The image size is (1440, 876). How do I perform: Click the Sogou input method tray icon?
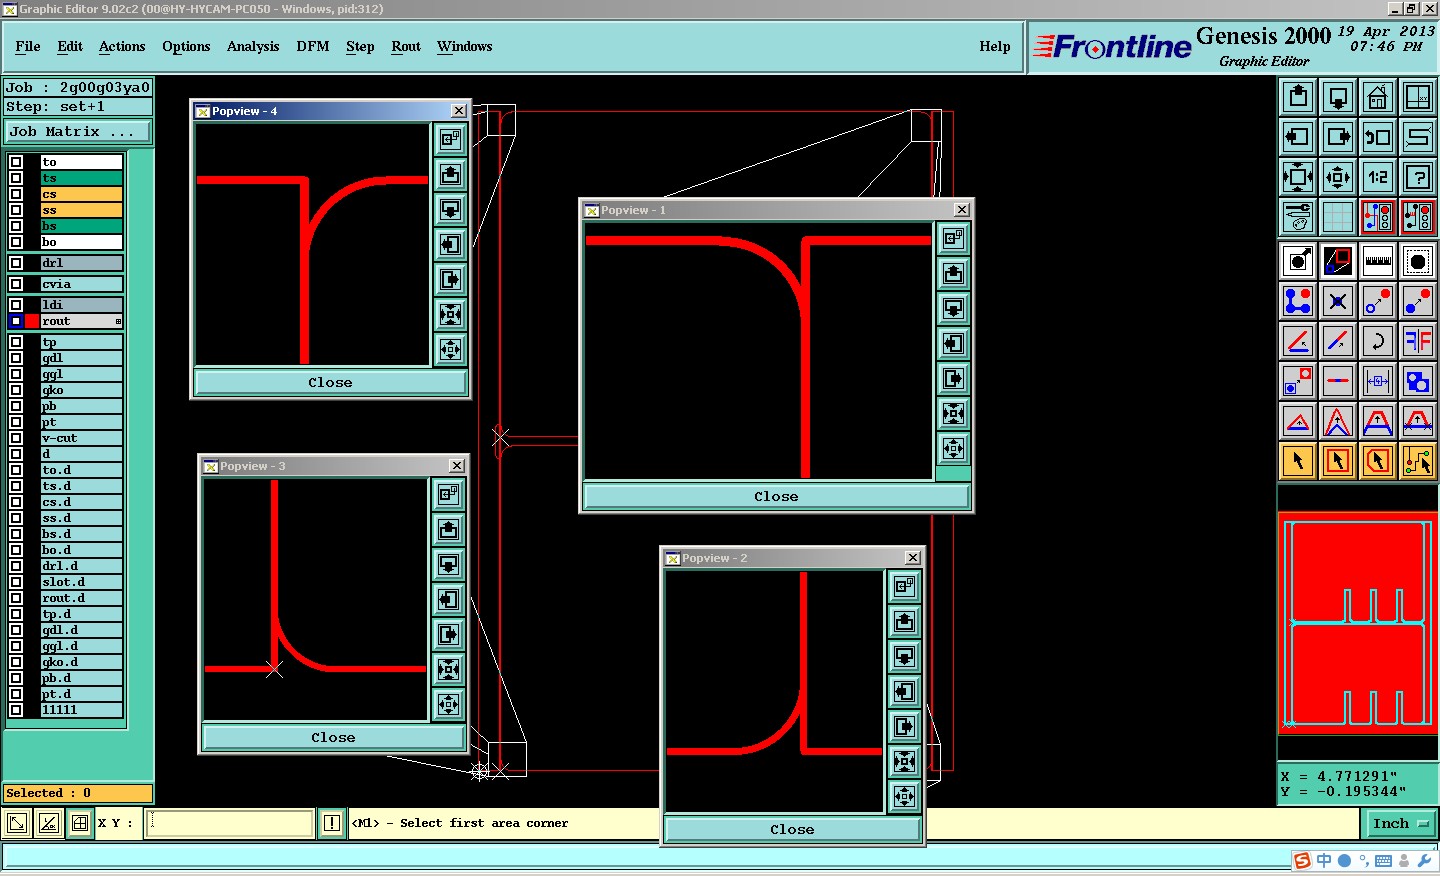(x=1302, y=861)
